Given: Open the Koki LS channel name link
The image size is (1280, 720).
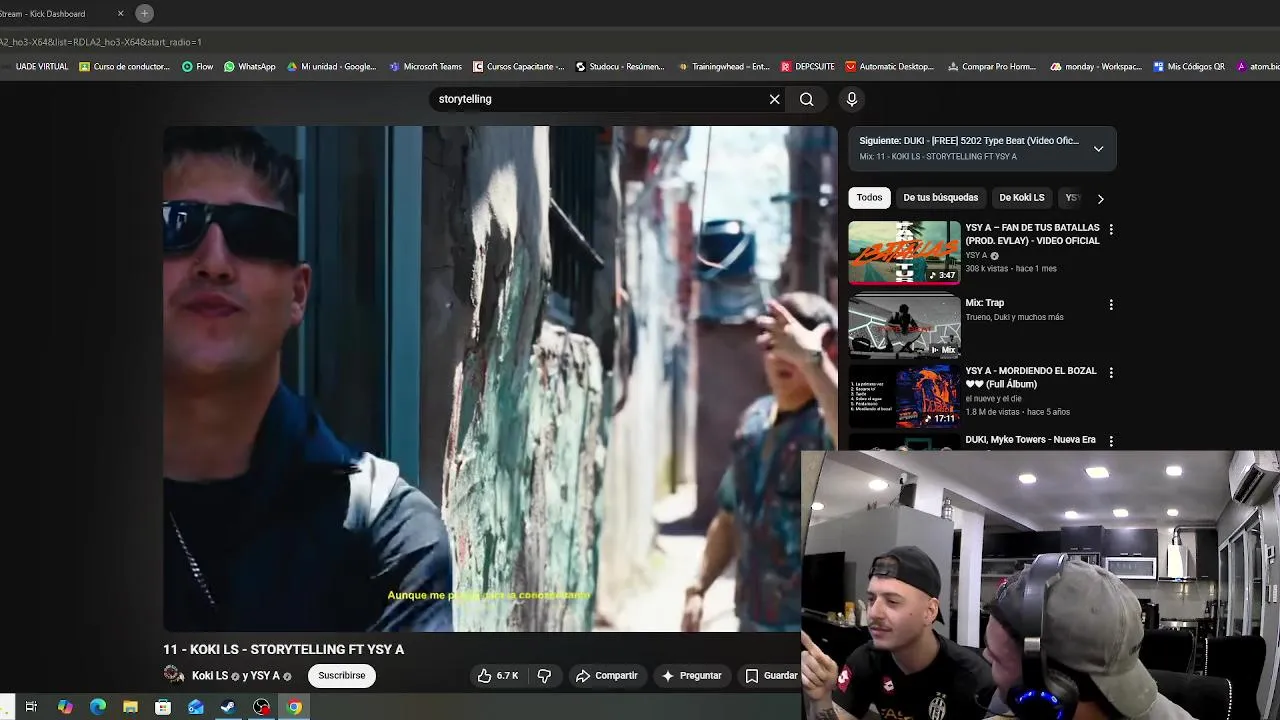Looking at the screenshot, I should pos(210,676).
